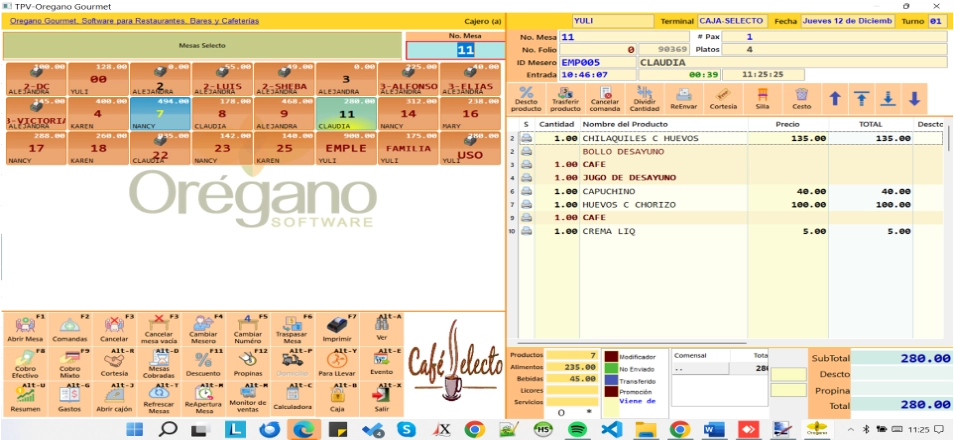Click the Ver binoculars icon
Image resolution: width=954 pixels, height=440 pixels.
pyautogui.click(x=381, y=329)
